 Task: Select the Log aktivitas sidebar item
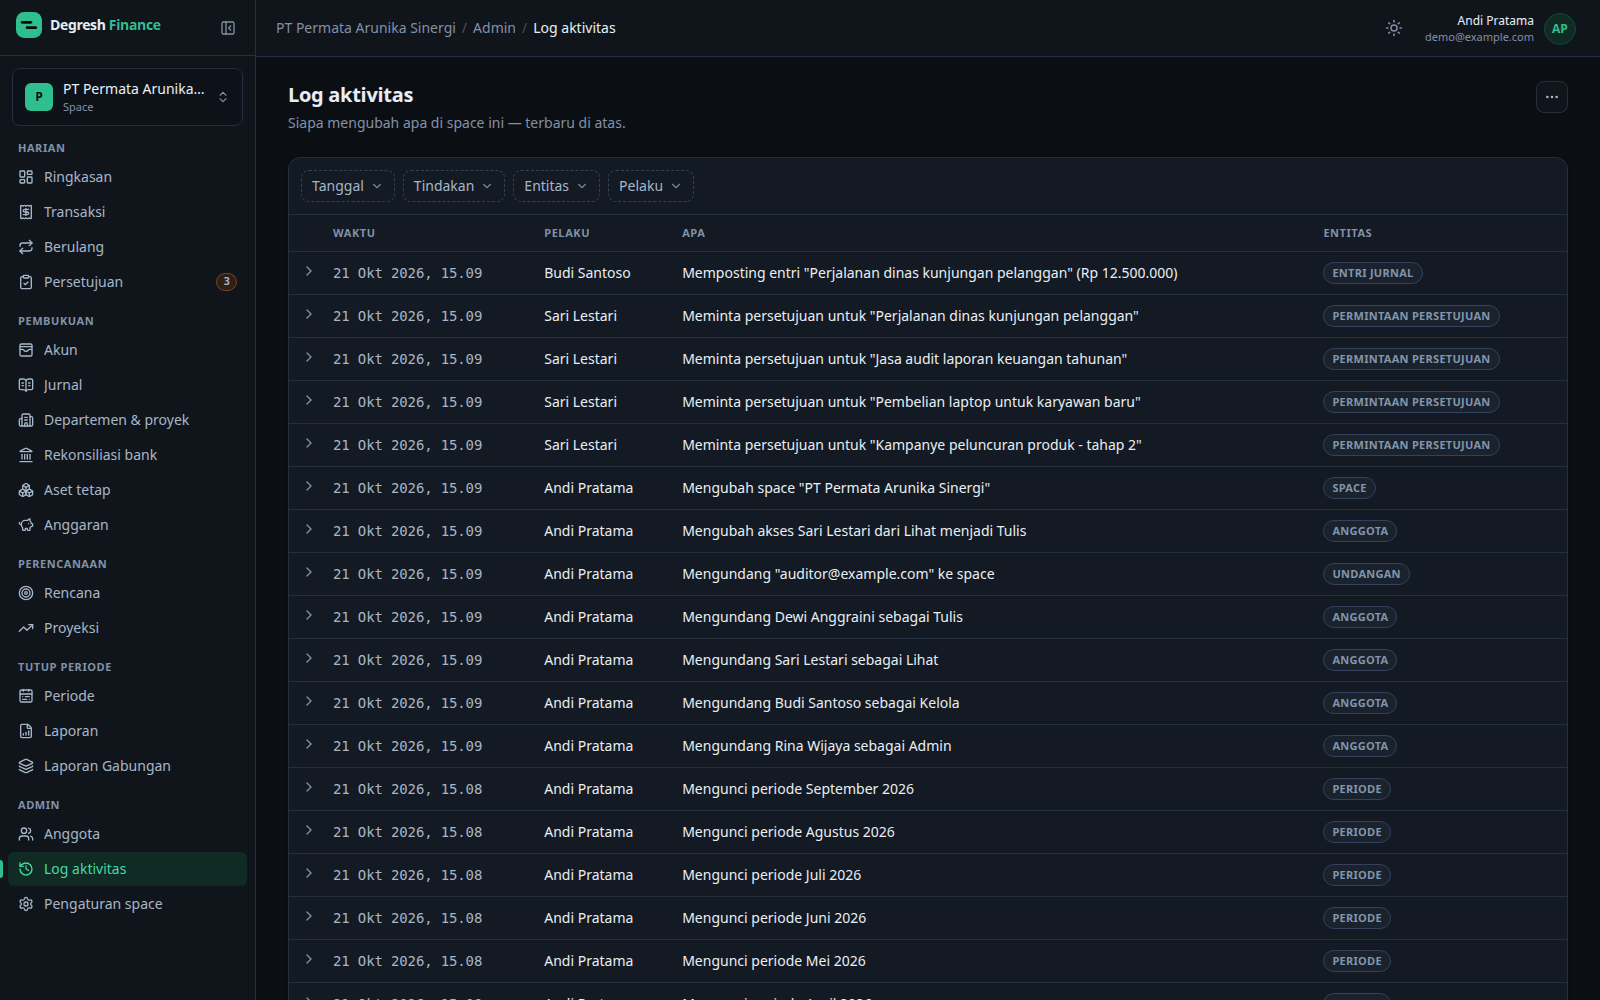(x=127, y=869)
